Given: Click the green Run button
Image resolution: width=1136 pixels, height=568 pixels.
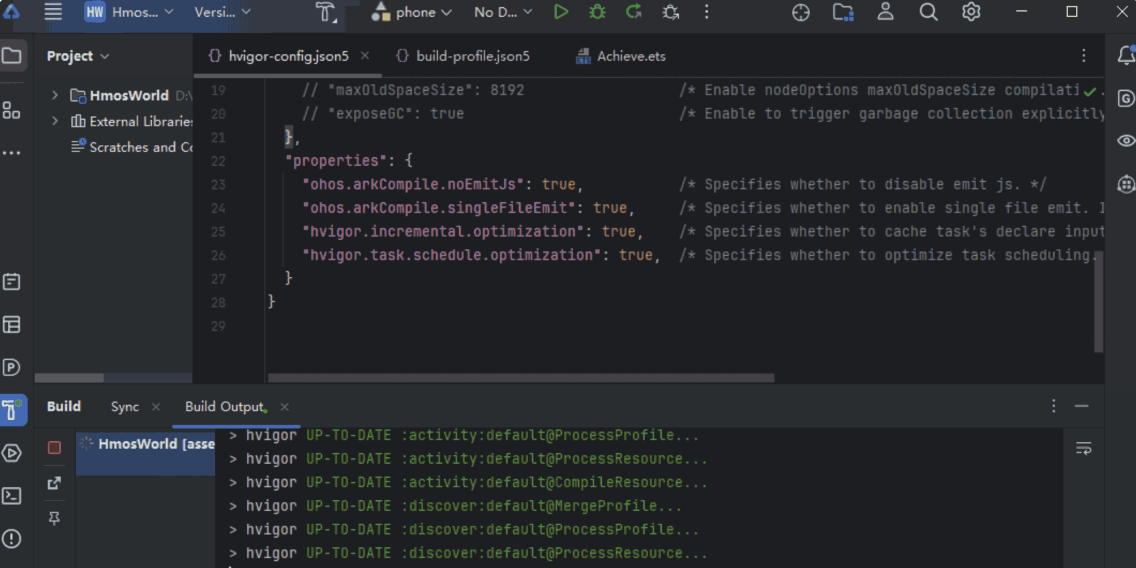Looking at the screenshot, I should [x=561, y=12].
